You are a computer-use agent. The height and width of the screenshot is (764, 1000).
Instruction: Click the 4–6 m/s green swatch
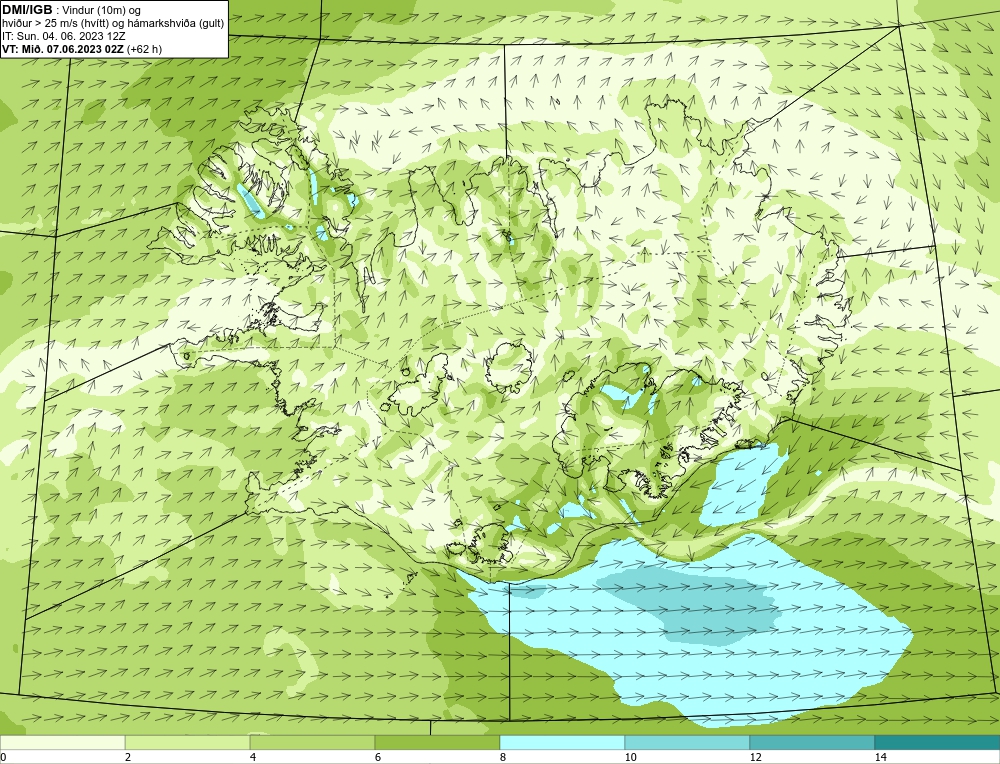pos(312,743)
